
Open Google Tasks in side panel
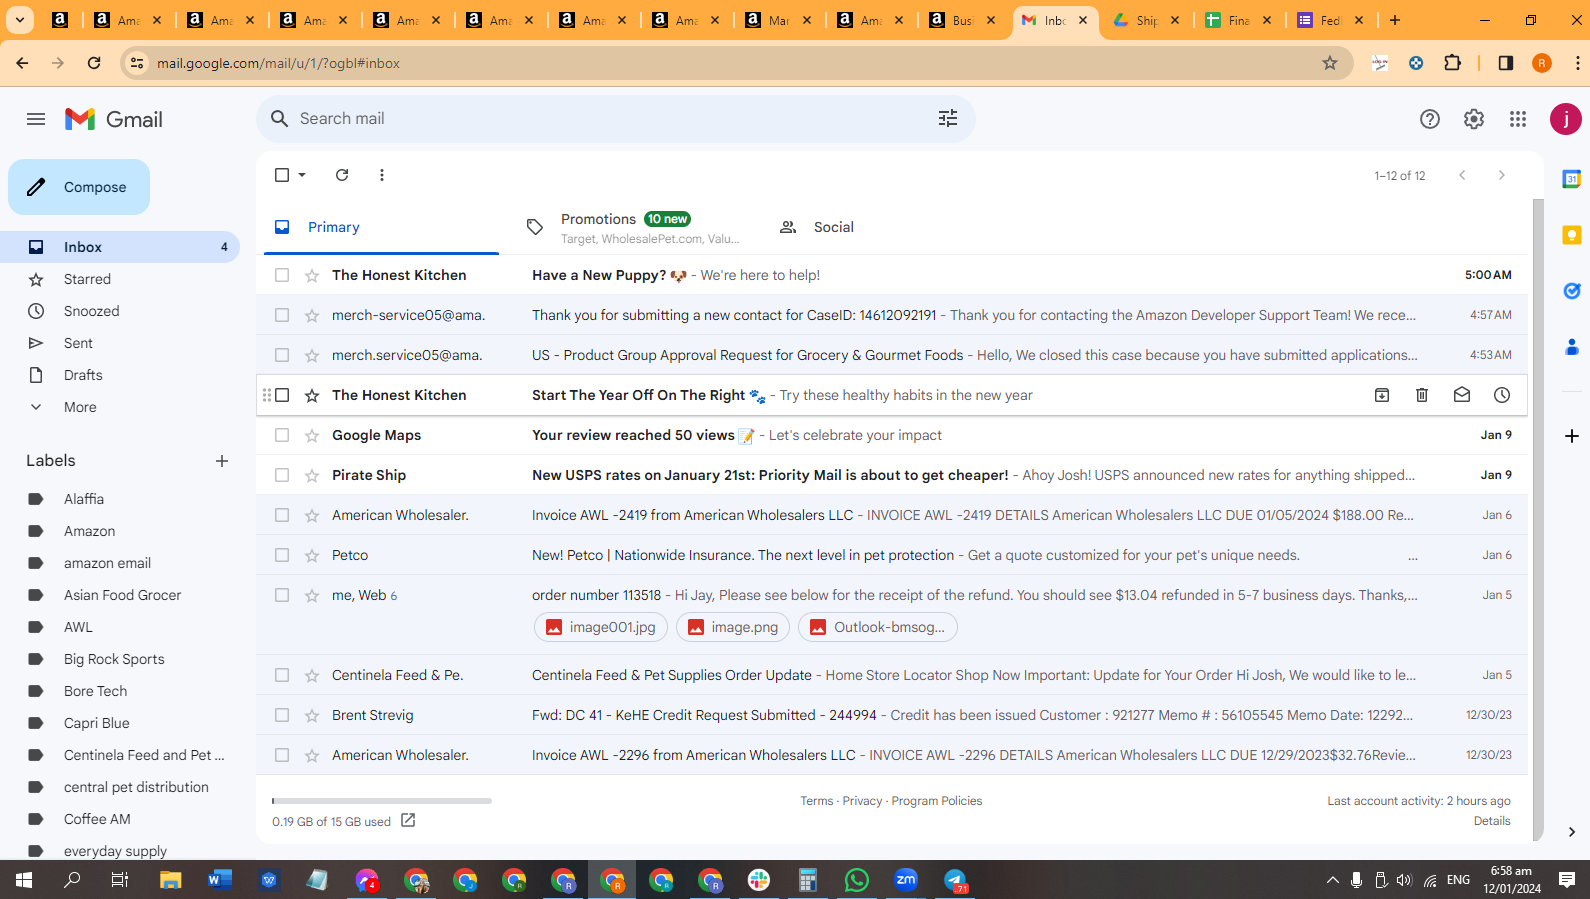1572,291
